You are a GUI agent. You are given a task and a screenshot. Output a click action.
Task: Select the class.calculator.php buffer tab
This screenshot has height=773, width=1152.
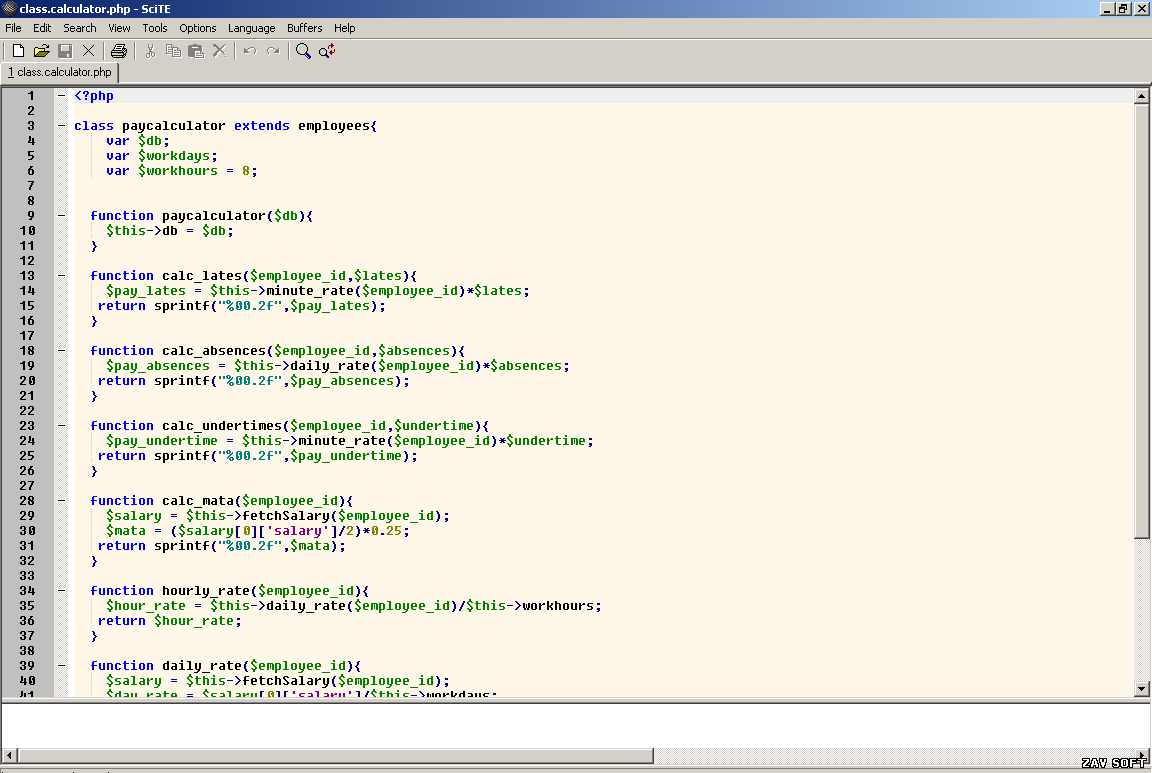tap(60, 72)
